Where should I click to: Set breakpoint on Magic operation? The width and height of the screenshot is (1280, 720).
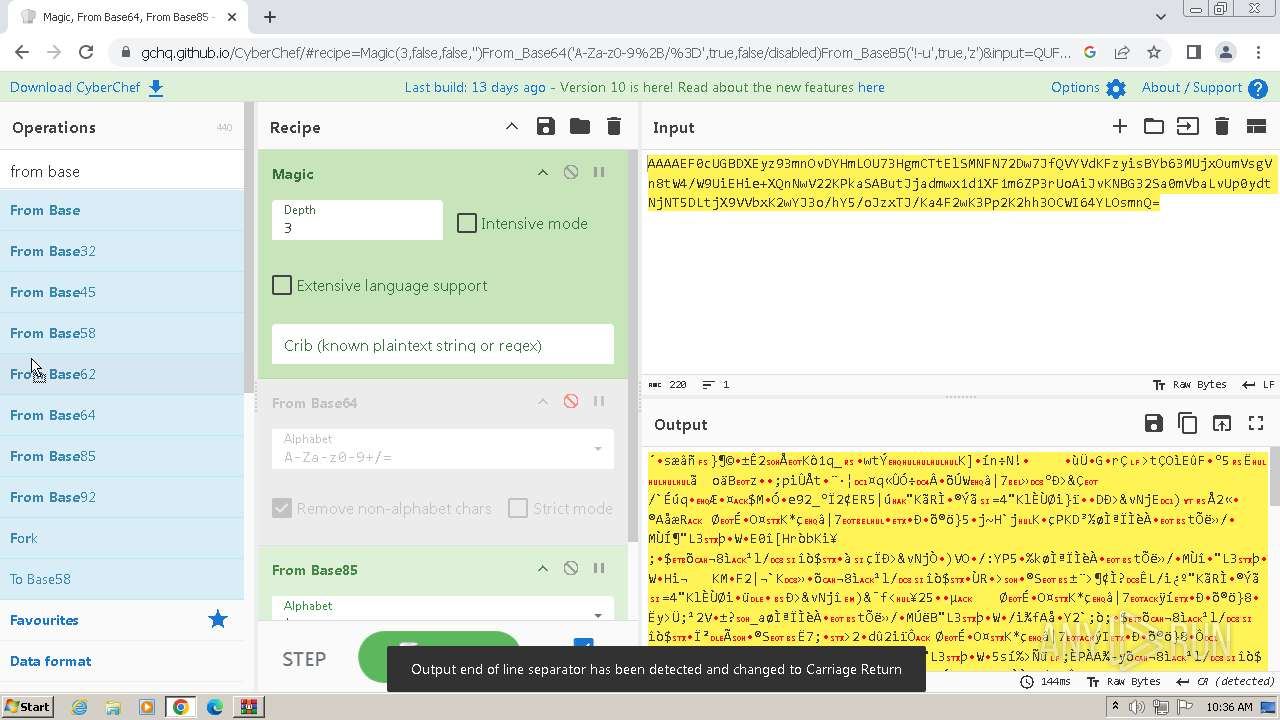[x=599, y=172]
